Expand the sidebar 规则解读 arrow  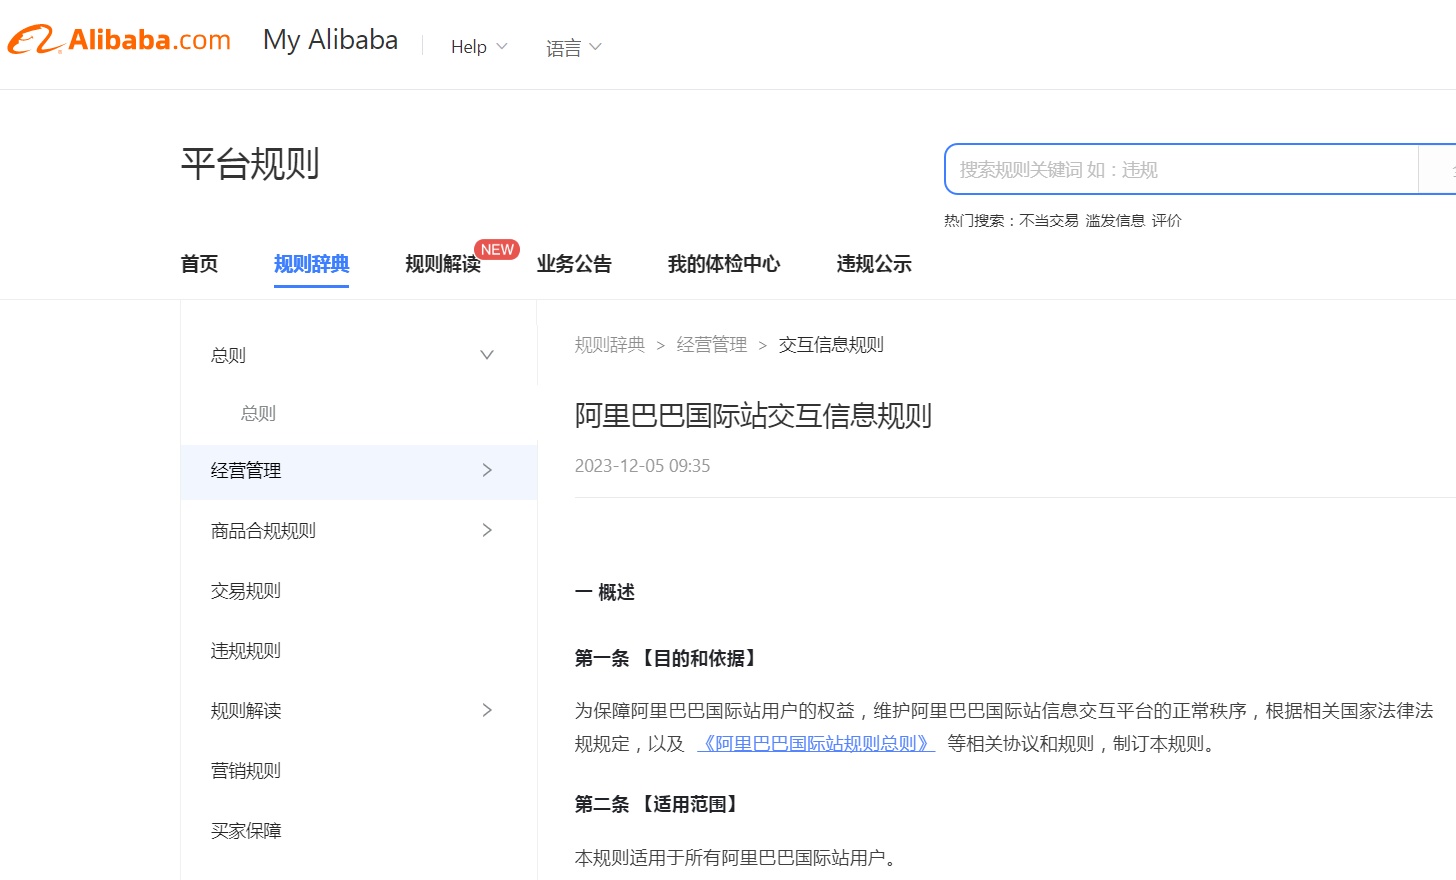coord(487,710)
